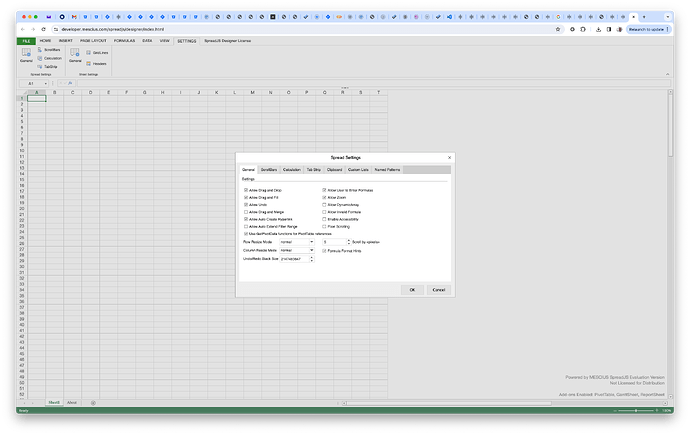This screenshot has width=690, height=435.
Task: Enable Allow Invalid Formula checkbox
Action: (x=324, y=212)
